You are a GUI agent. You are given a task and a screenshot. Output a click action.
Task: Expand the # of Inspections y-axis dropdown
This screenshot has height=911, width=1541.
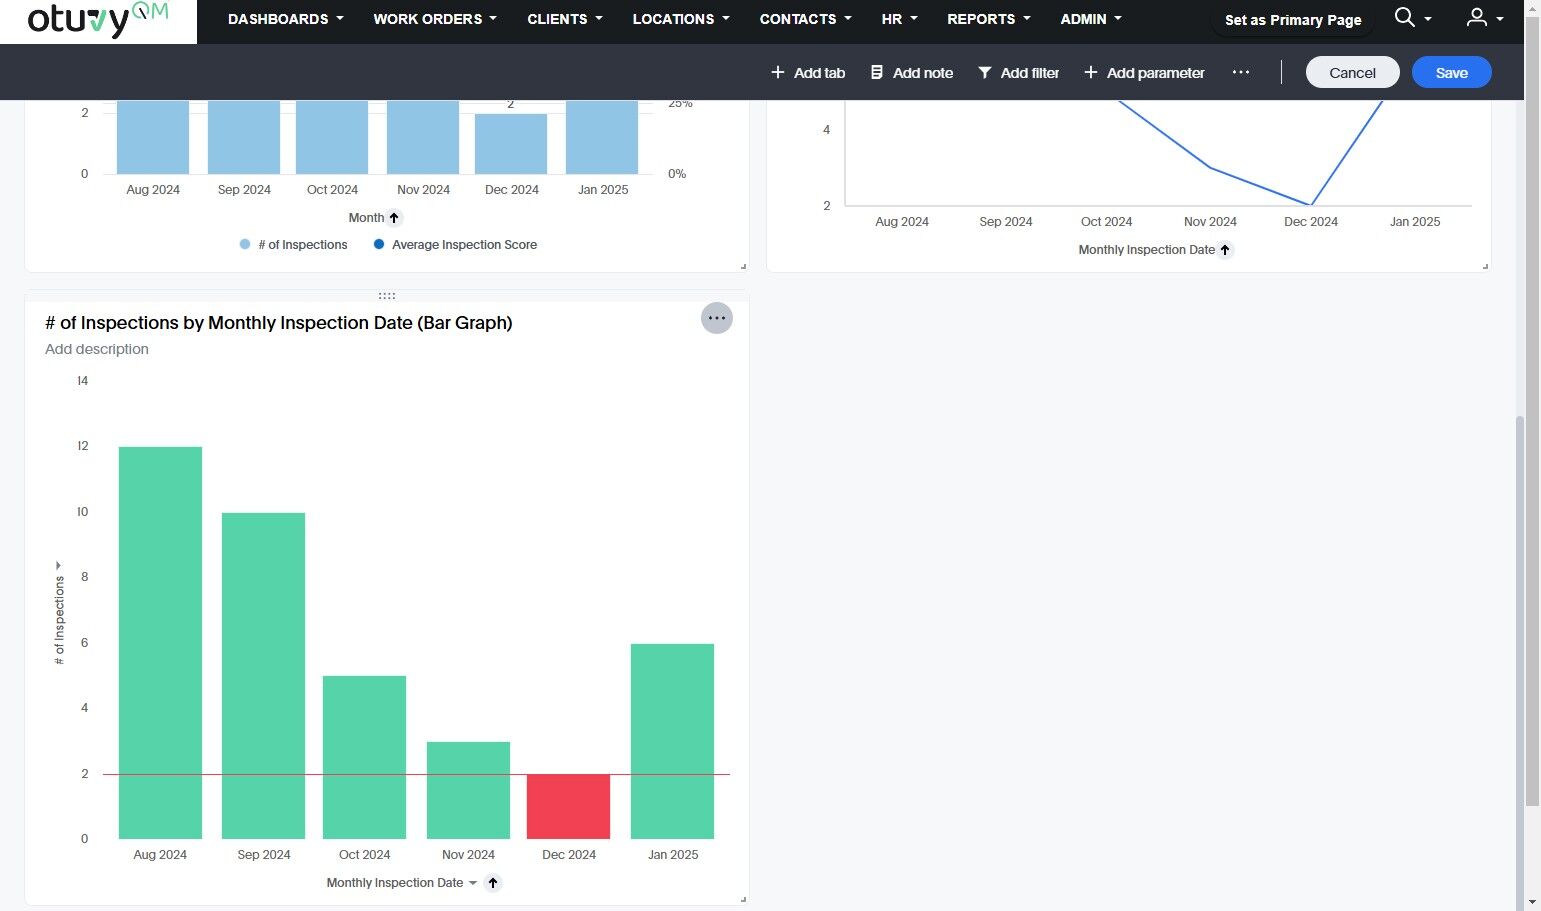(x=59, y=566)
